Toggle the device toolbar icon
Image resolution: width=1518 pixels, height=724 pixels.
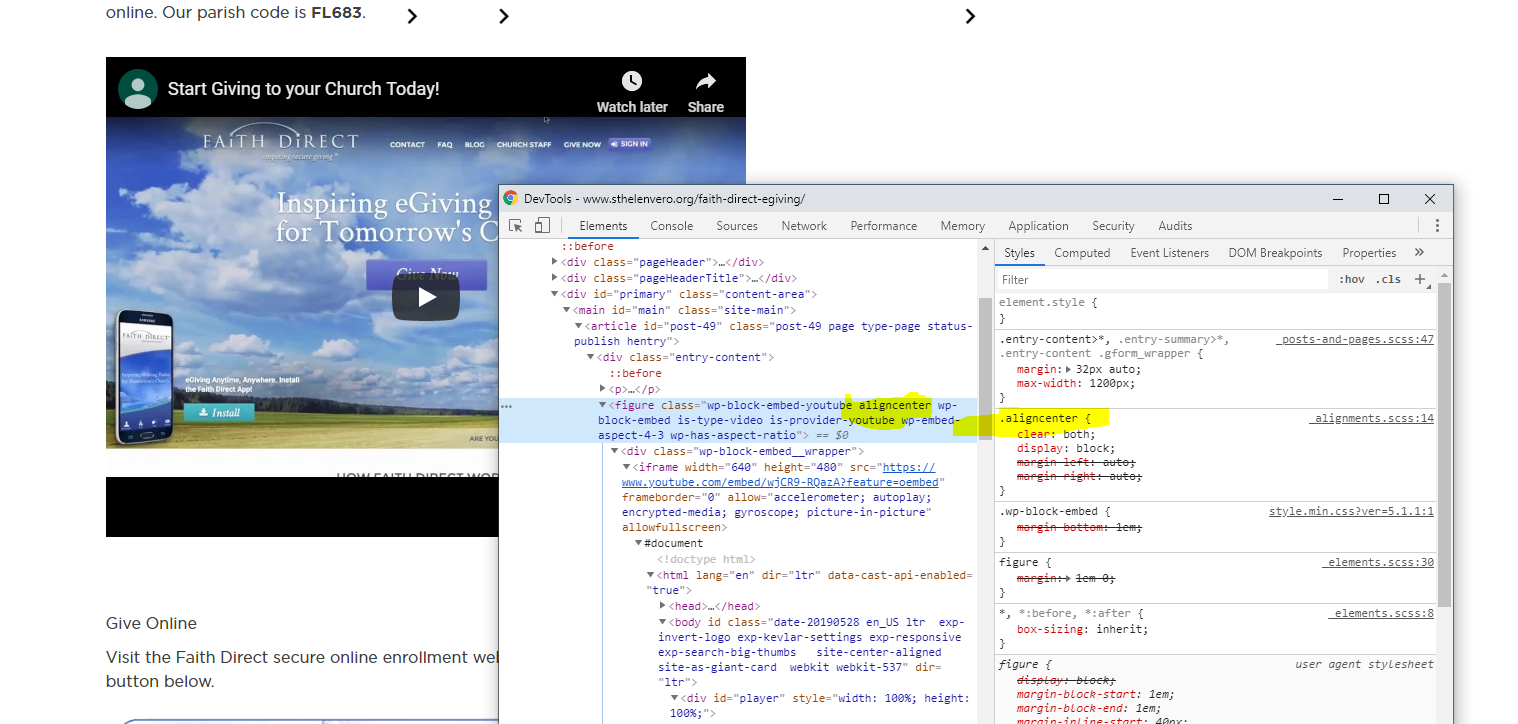541,226
